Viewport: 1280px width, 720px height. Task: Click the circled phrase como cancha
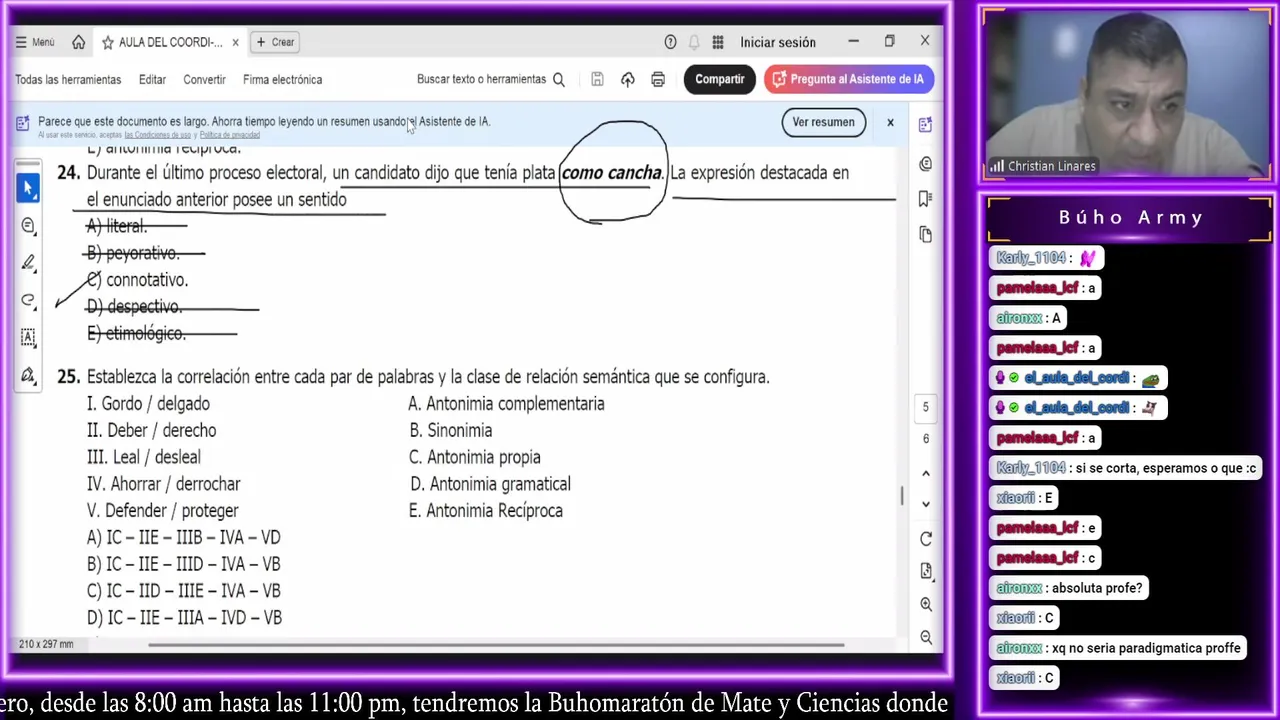point(612,173)
